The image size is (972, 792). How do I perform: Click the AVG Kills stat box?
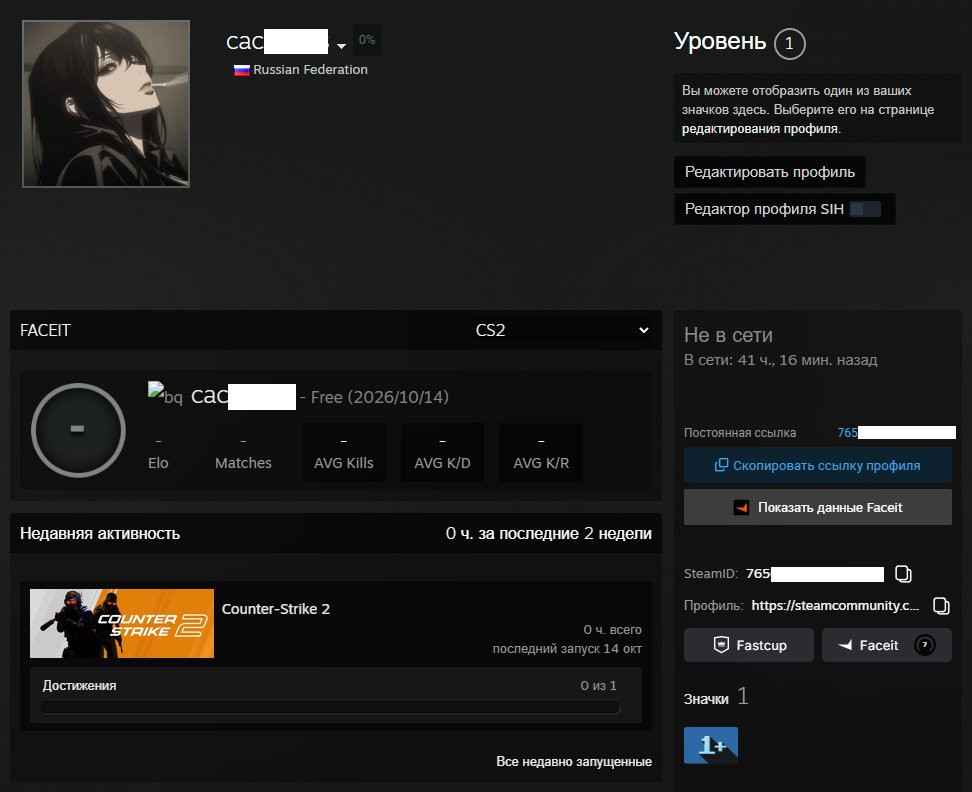pyautogui.click(x=343, y=452)
